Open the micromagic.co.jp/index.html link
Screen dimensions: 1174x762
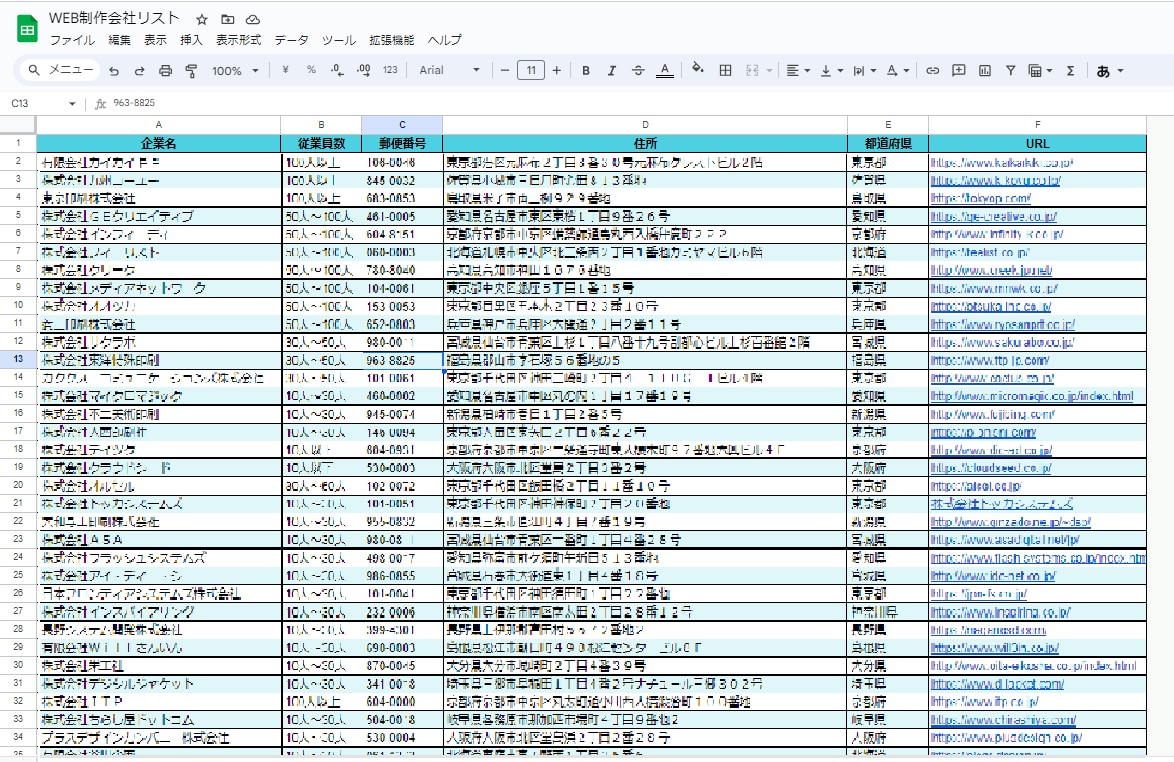pyautogui.click(x=1032, y=396)
